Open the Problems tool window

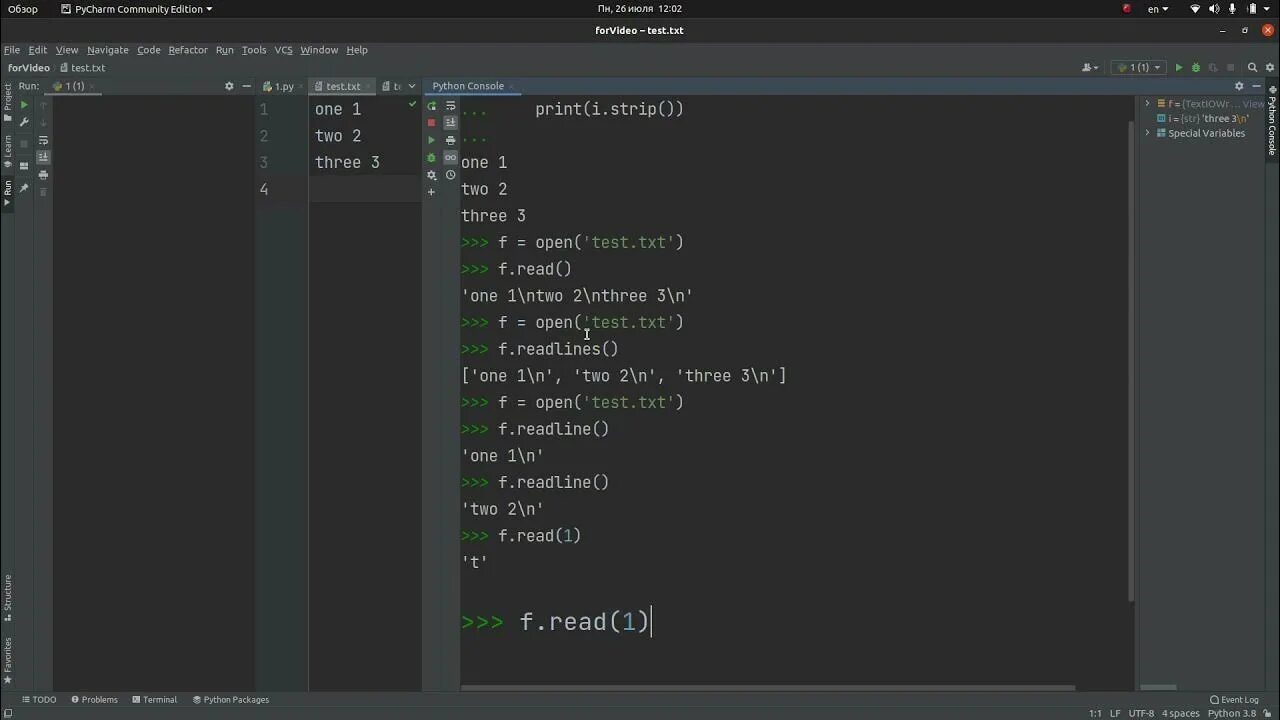(x=93, y=700)
